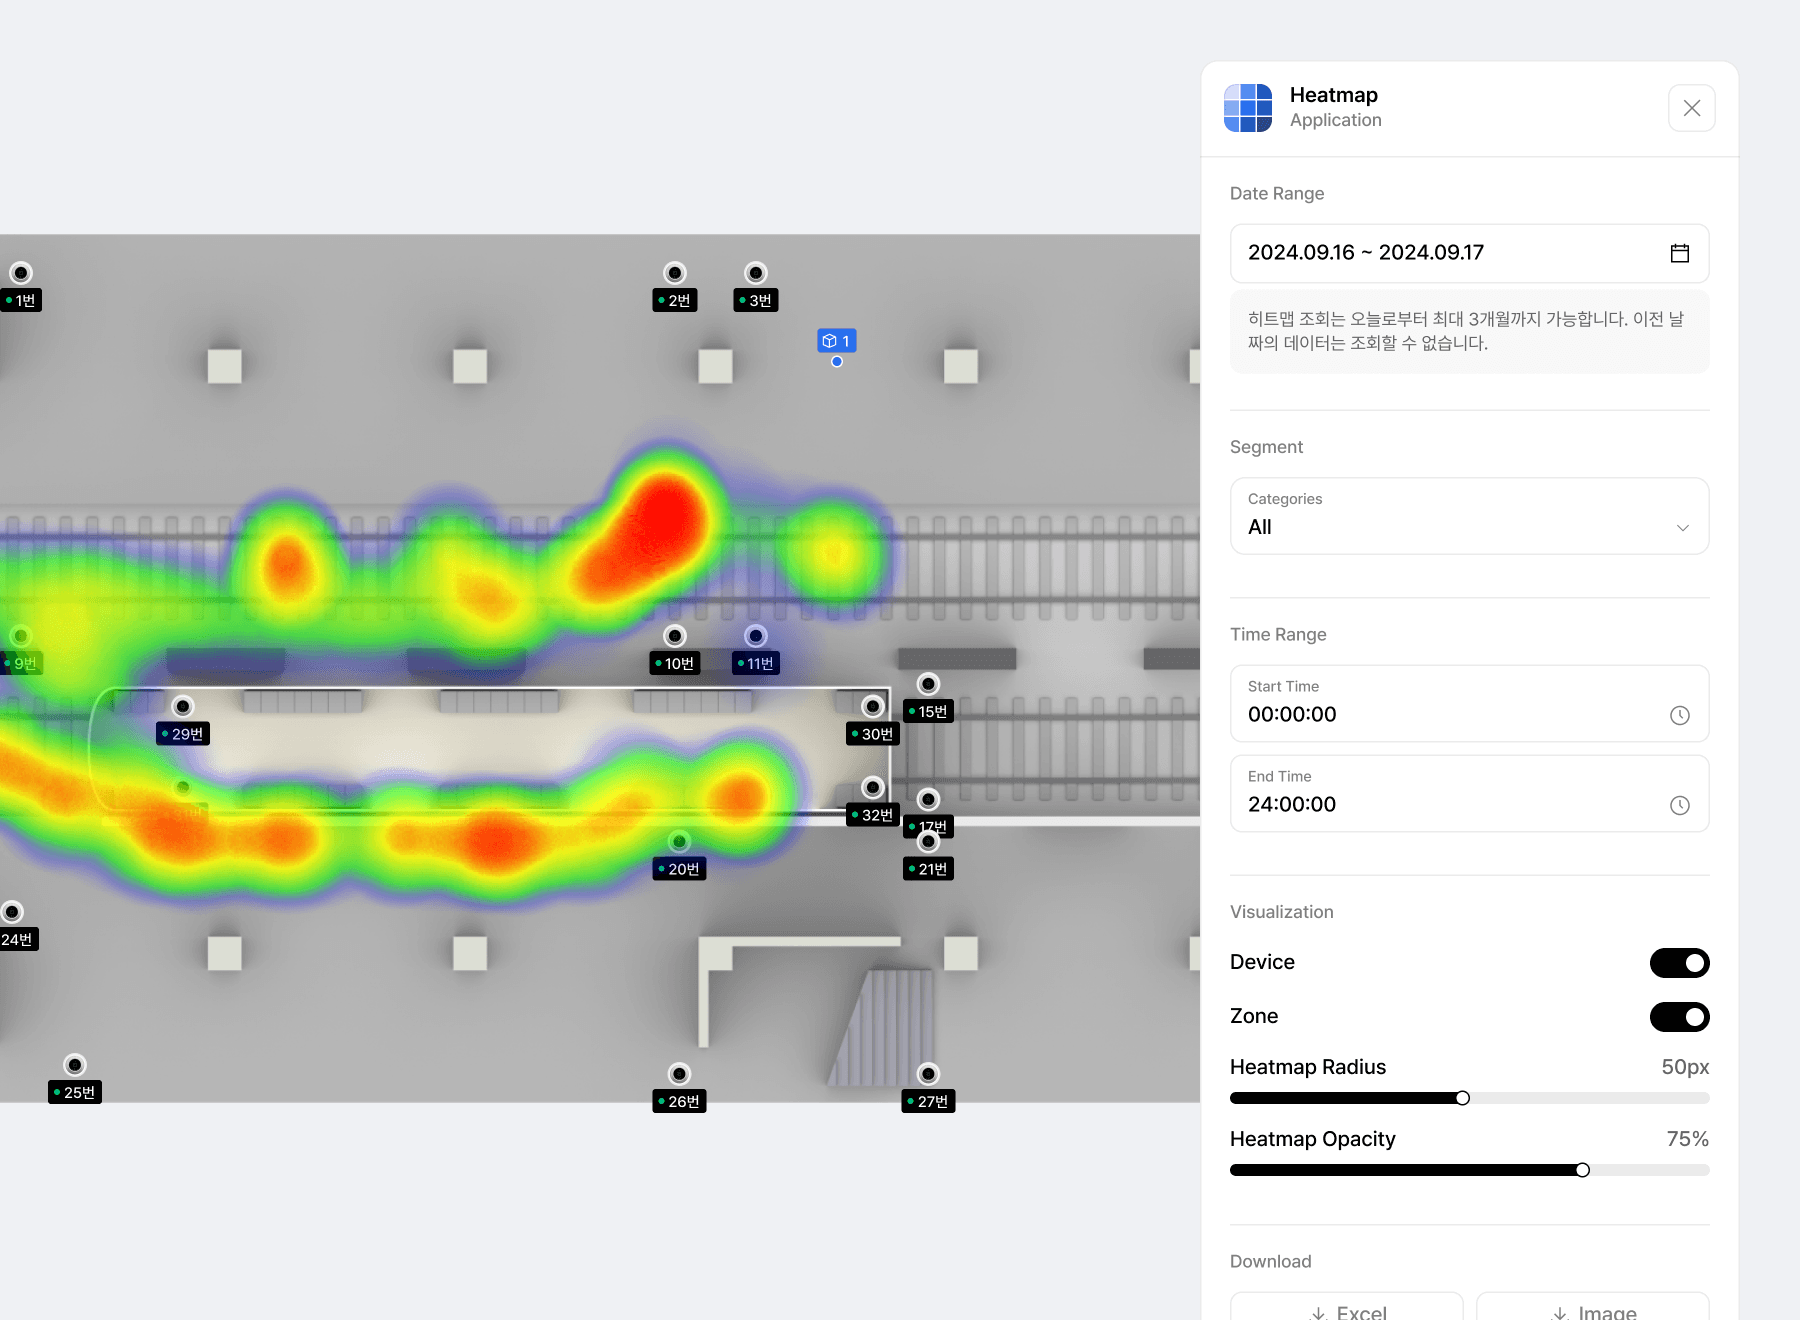1800x1320 pixels.
Task: Download heatmap as Excel
Action: [x=1347, y=1310]
